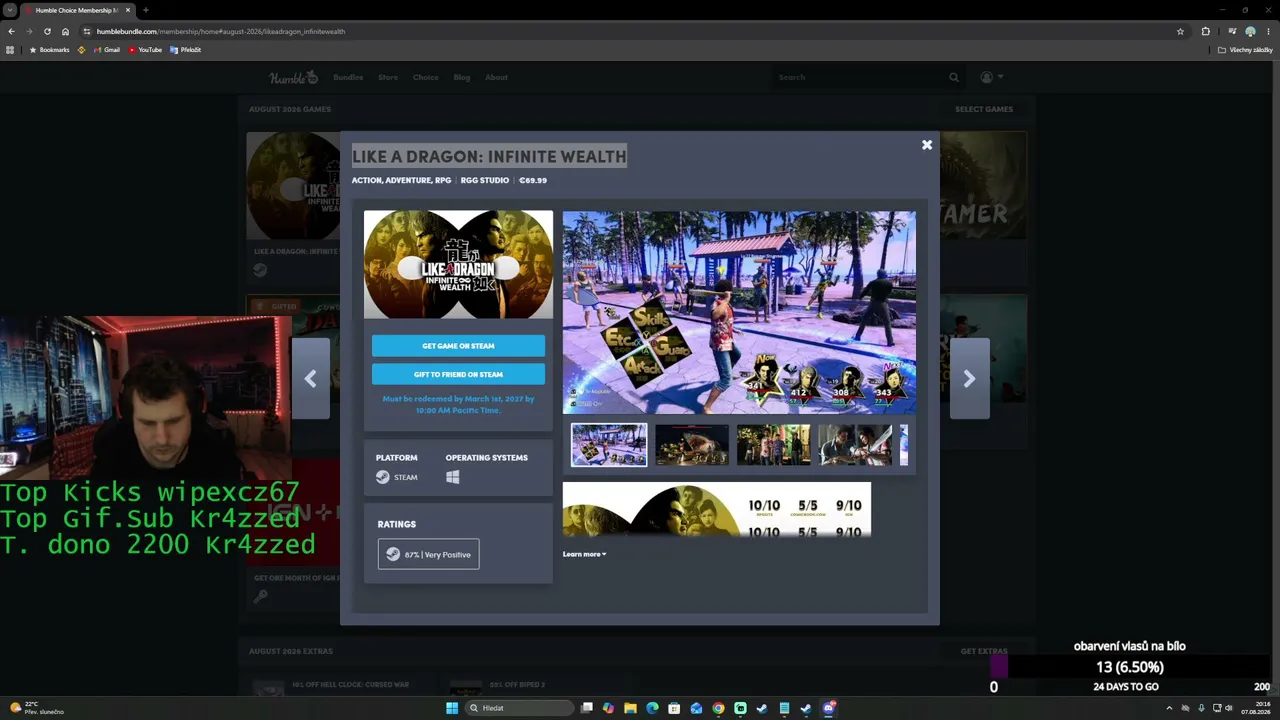1280x720 pixels.
Task: Click the review scores banner image
Action: pyautogui.click(x=716, y=509)
